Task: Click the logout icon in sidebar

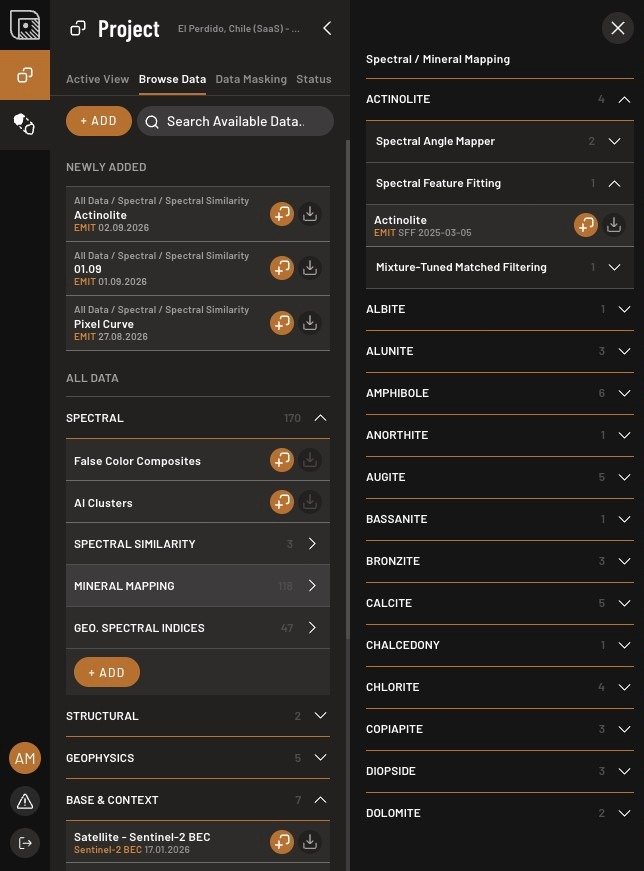Action: point(25,843)
